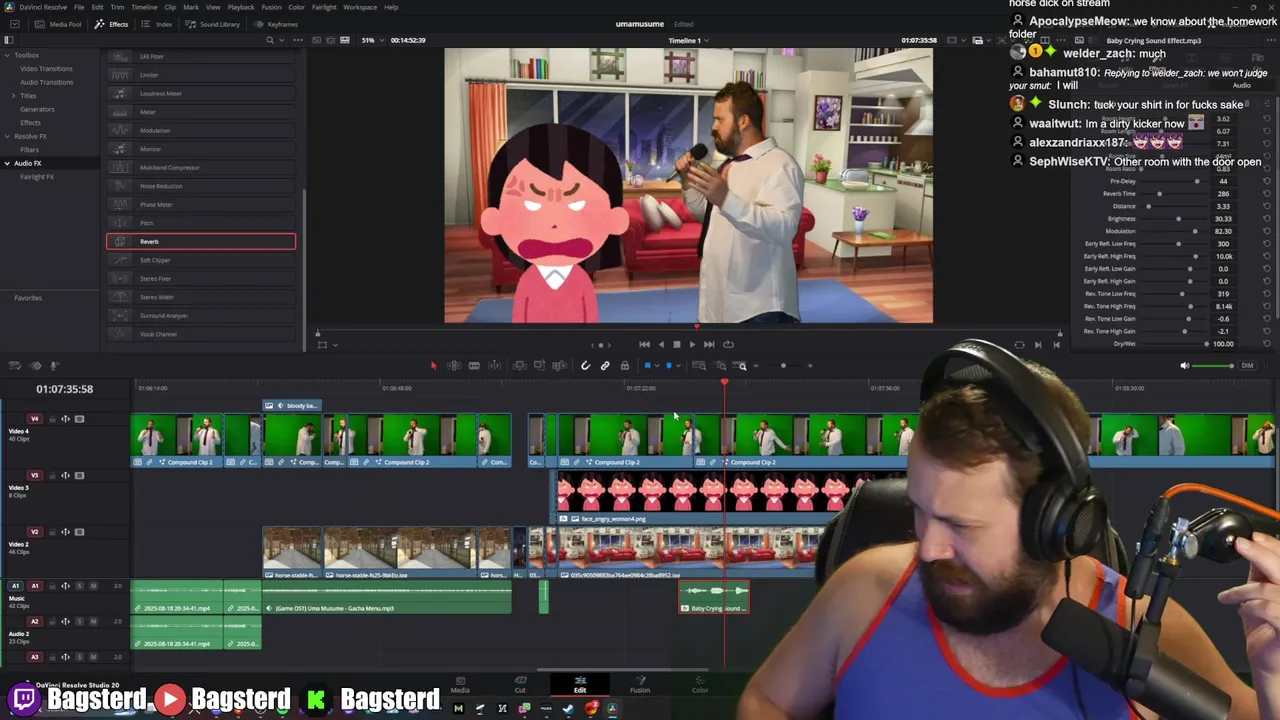
Task: Open effects panel three-dot options menu
Action: coord(297,40)
